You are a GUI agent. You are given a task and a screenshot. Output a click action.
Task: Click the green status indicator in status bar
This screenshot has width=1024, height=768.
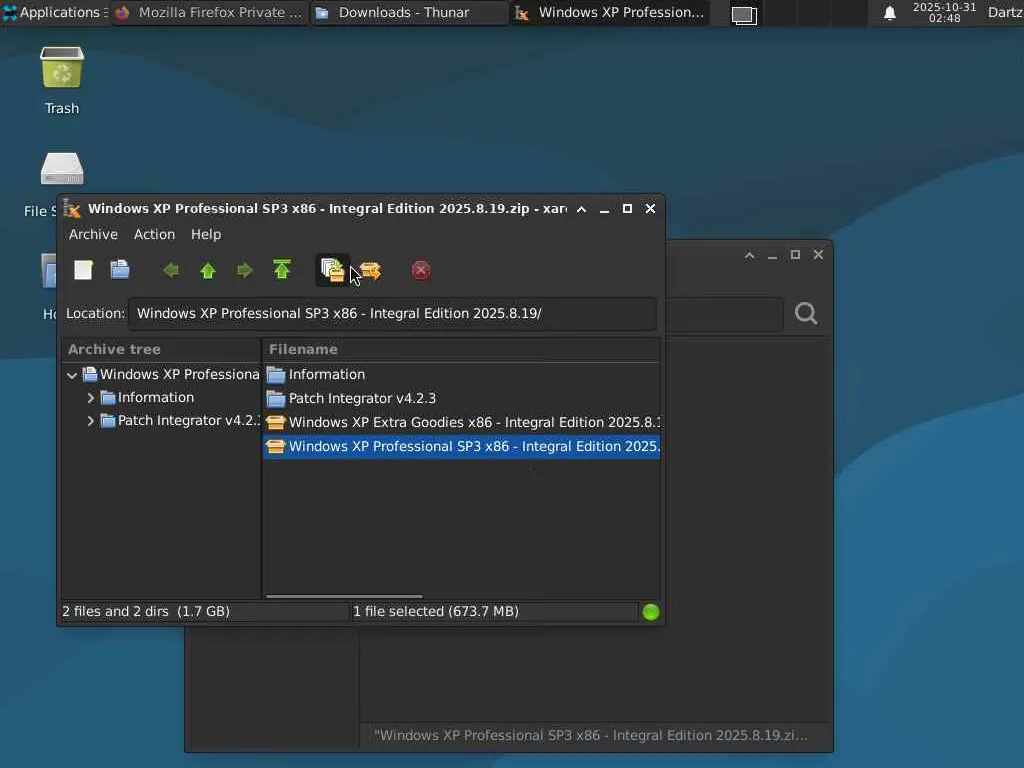(x=650, y=612)
